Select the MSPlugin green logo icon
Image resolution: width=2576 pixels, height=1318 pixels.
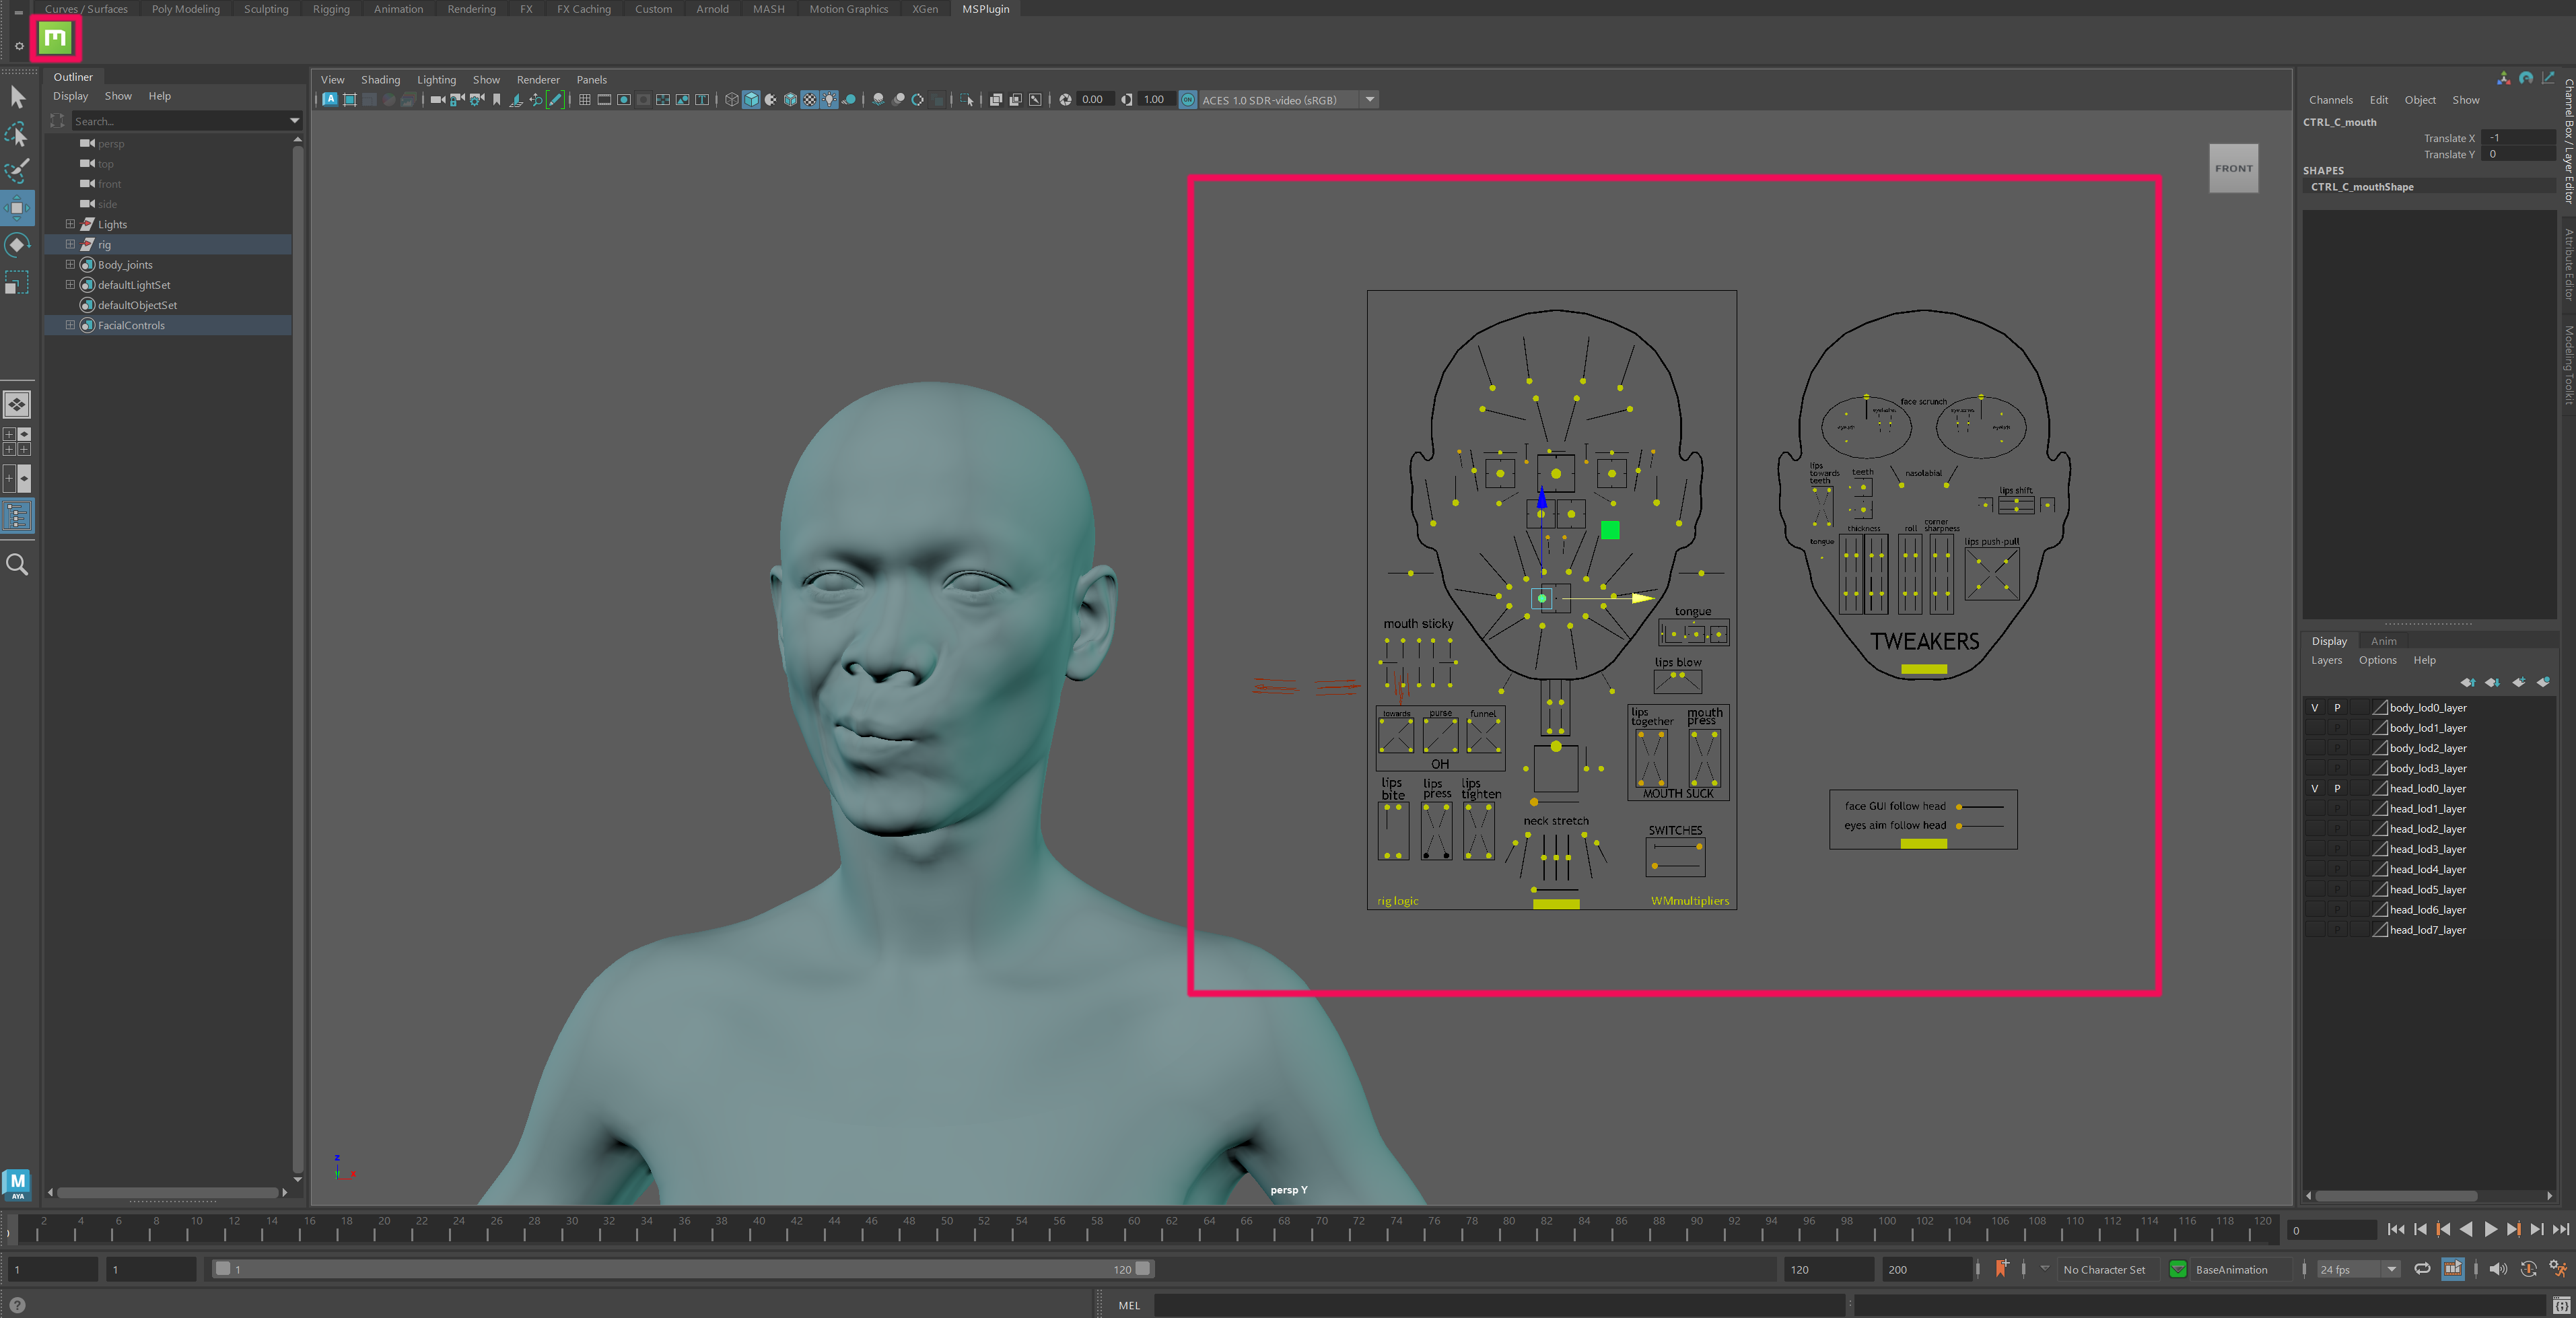[x=55, y=37]
